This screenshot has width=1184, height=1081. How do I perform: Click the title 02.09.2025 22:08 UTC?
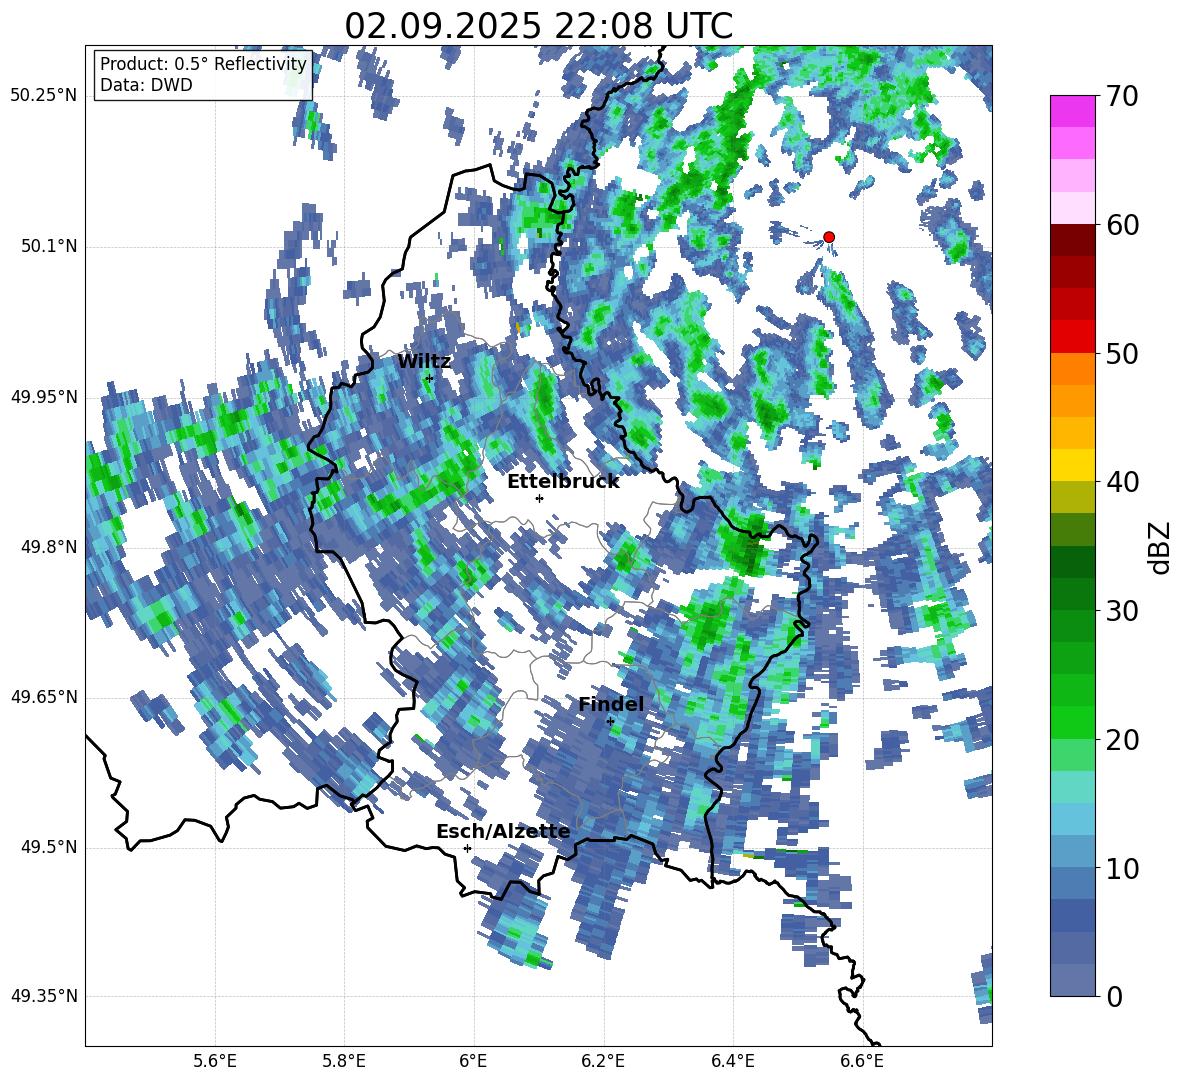[x=538, y=26]
